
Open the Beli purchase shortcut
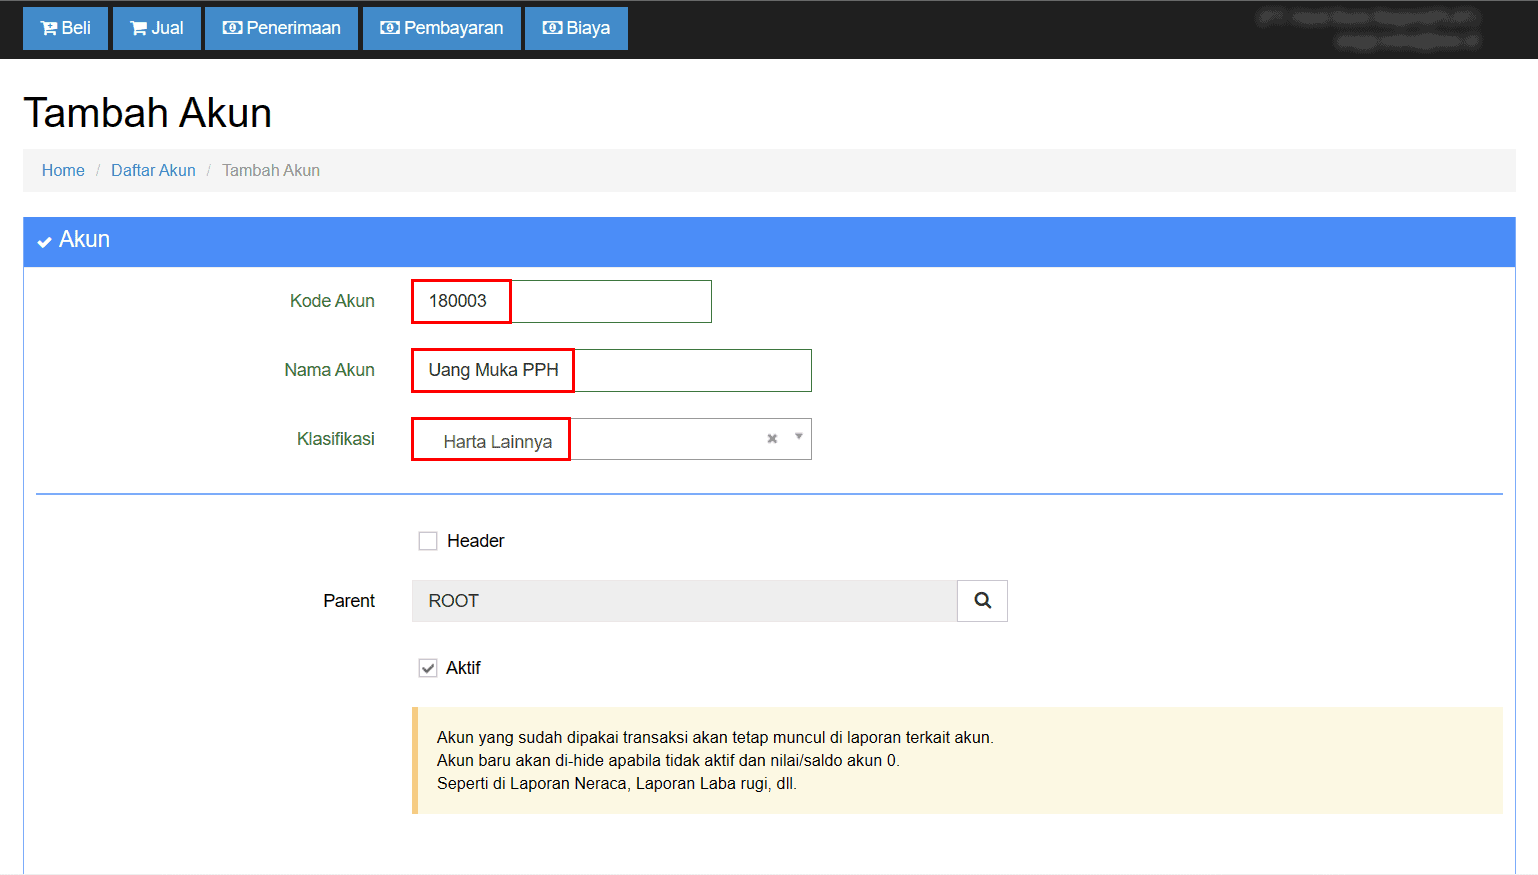[65, 28]
